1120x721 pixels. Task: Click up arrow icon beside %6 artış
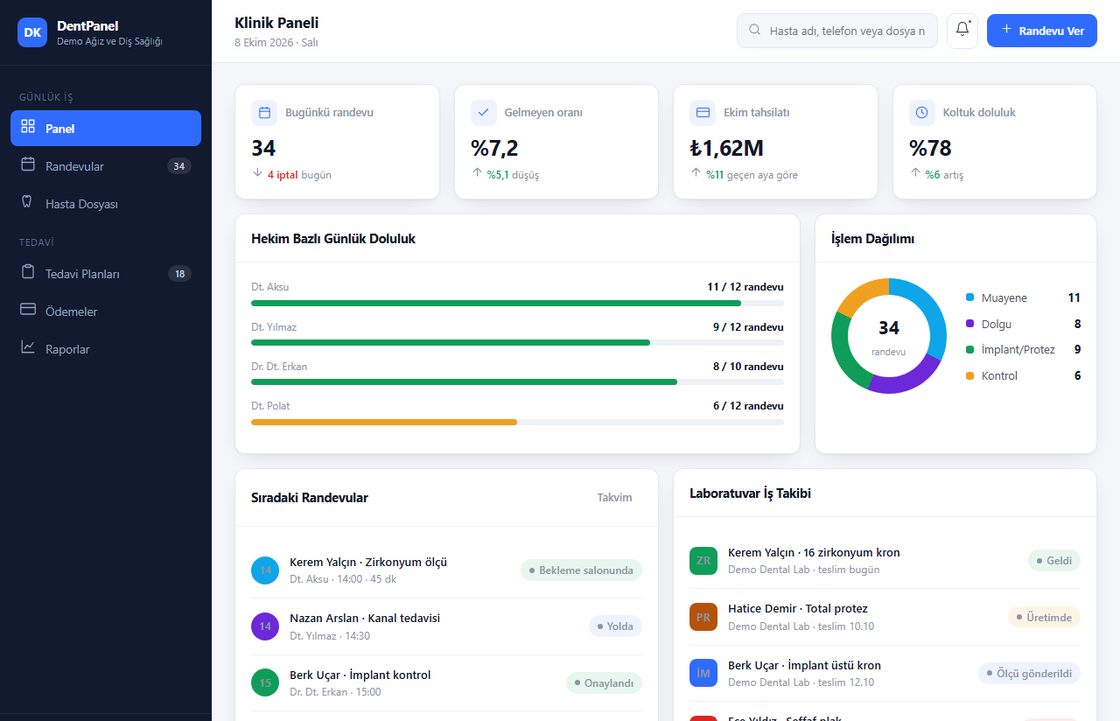point(916,173)
